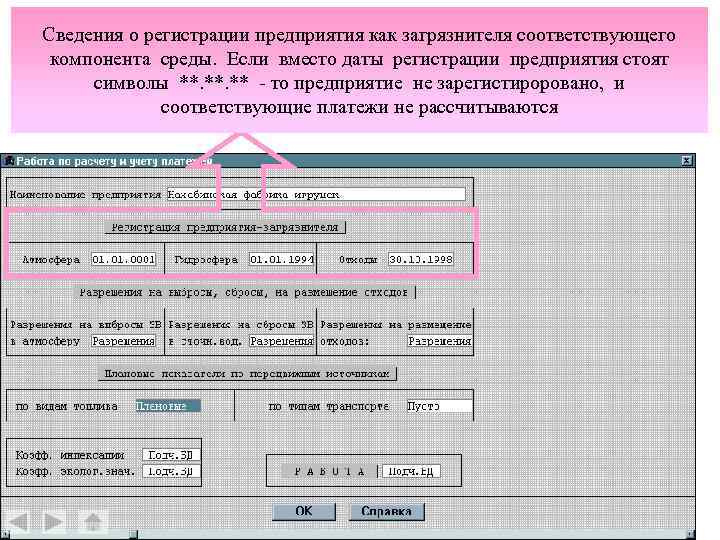Select the highlighted Плановые fuel types field

pyautogui.click(x=168, y=406)
